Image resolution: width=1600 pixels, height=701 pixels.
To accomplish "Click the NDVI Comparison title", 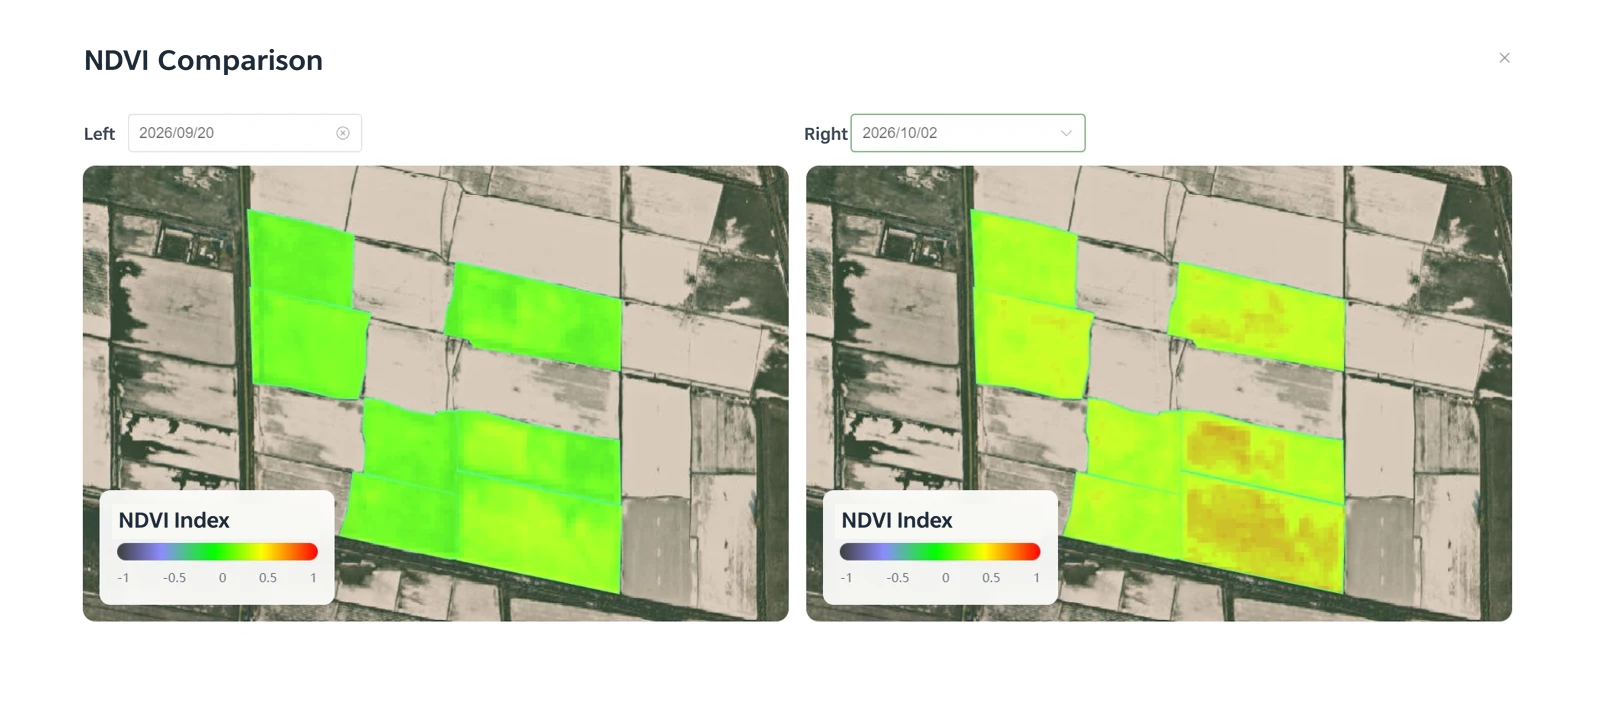I will point(203,60).
